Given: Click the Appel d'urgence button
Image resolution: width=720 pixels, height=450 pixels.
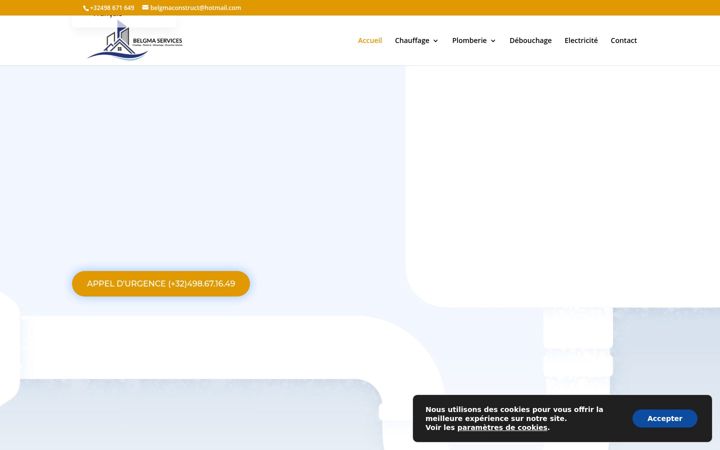Looking at the screenshot, I should pyautogui.click(x=161, y=284).
